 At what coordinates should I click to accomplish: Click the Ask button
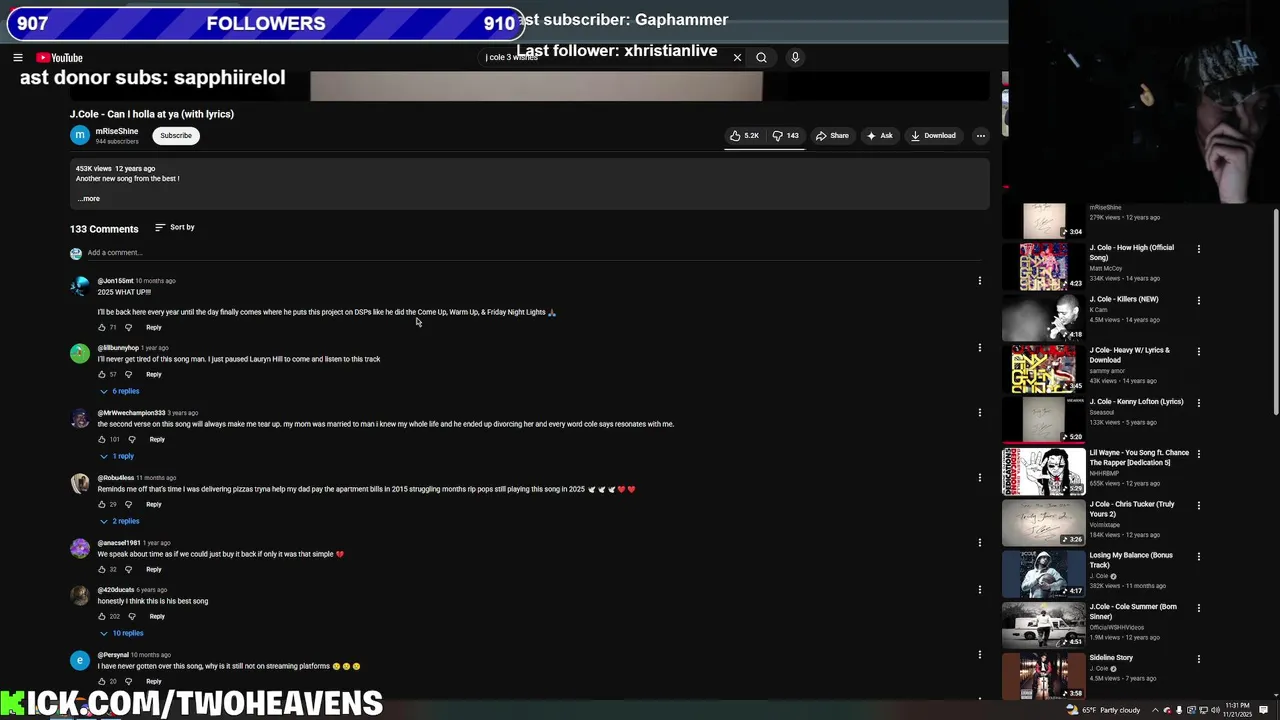tap(880, 136)
